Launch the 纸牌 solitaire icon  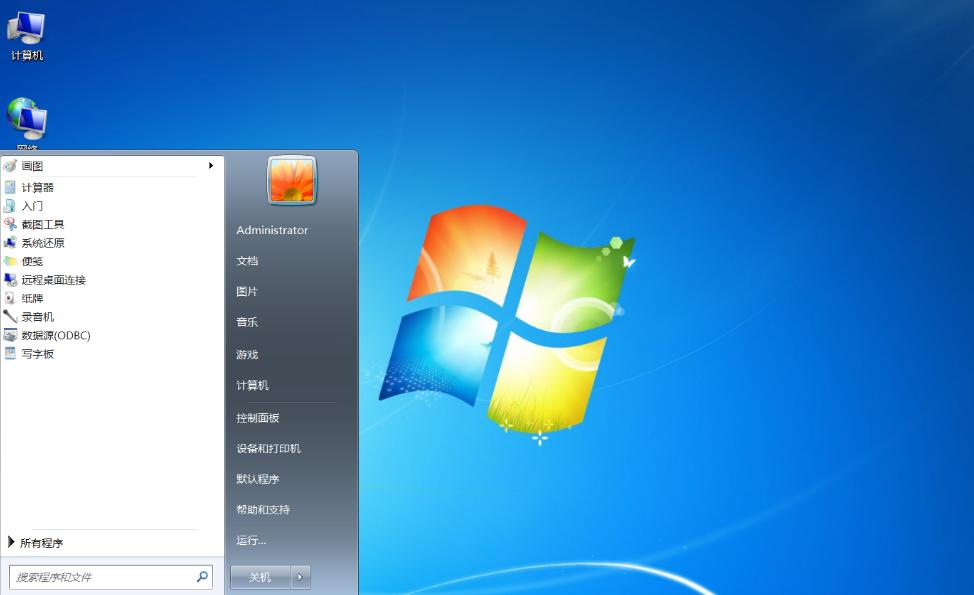tap(10, 298)
